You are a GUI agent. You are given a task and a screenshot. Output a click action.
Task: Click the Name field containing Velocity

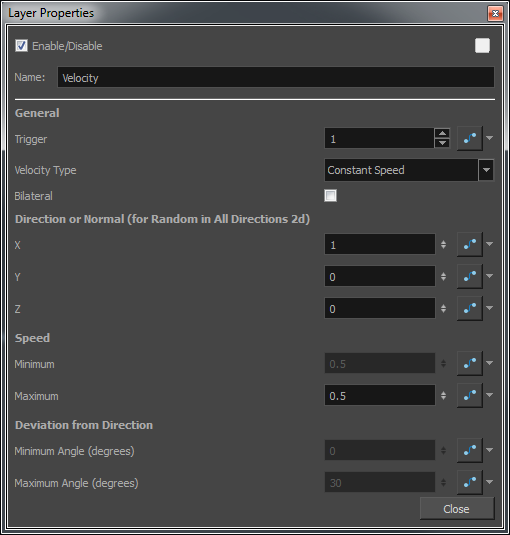pyautogui.click(x=276, y=77)
